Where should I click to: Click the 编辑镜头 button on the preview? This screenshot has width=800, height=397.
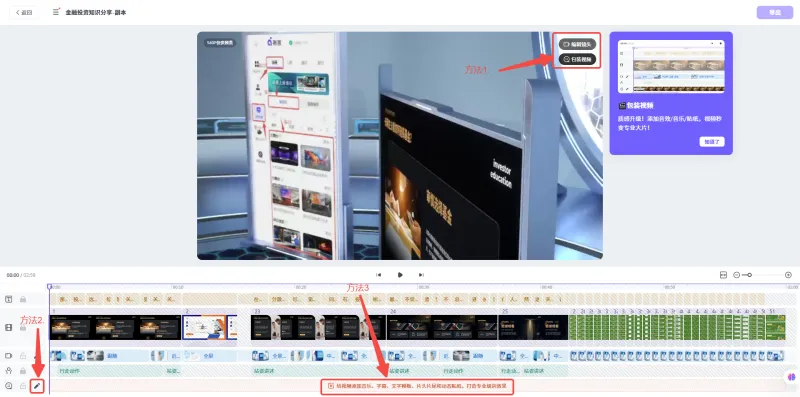tap(577, 44)
